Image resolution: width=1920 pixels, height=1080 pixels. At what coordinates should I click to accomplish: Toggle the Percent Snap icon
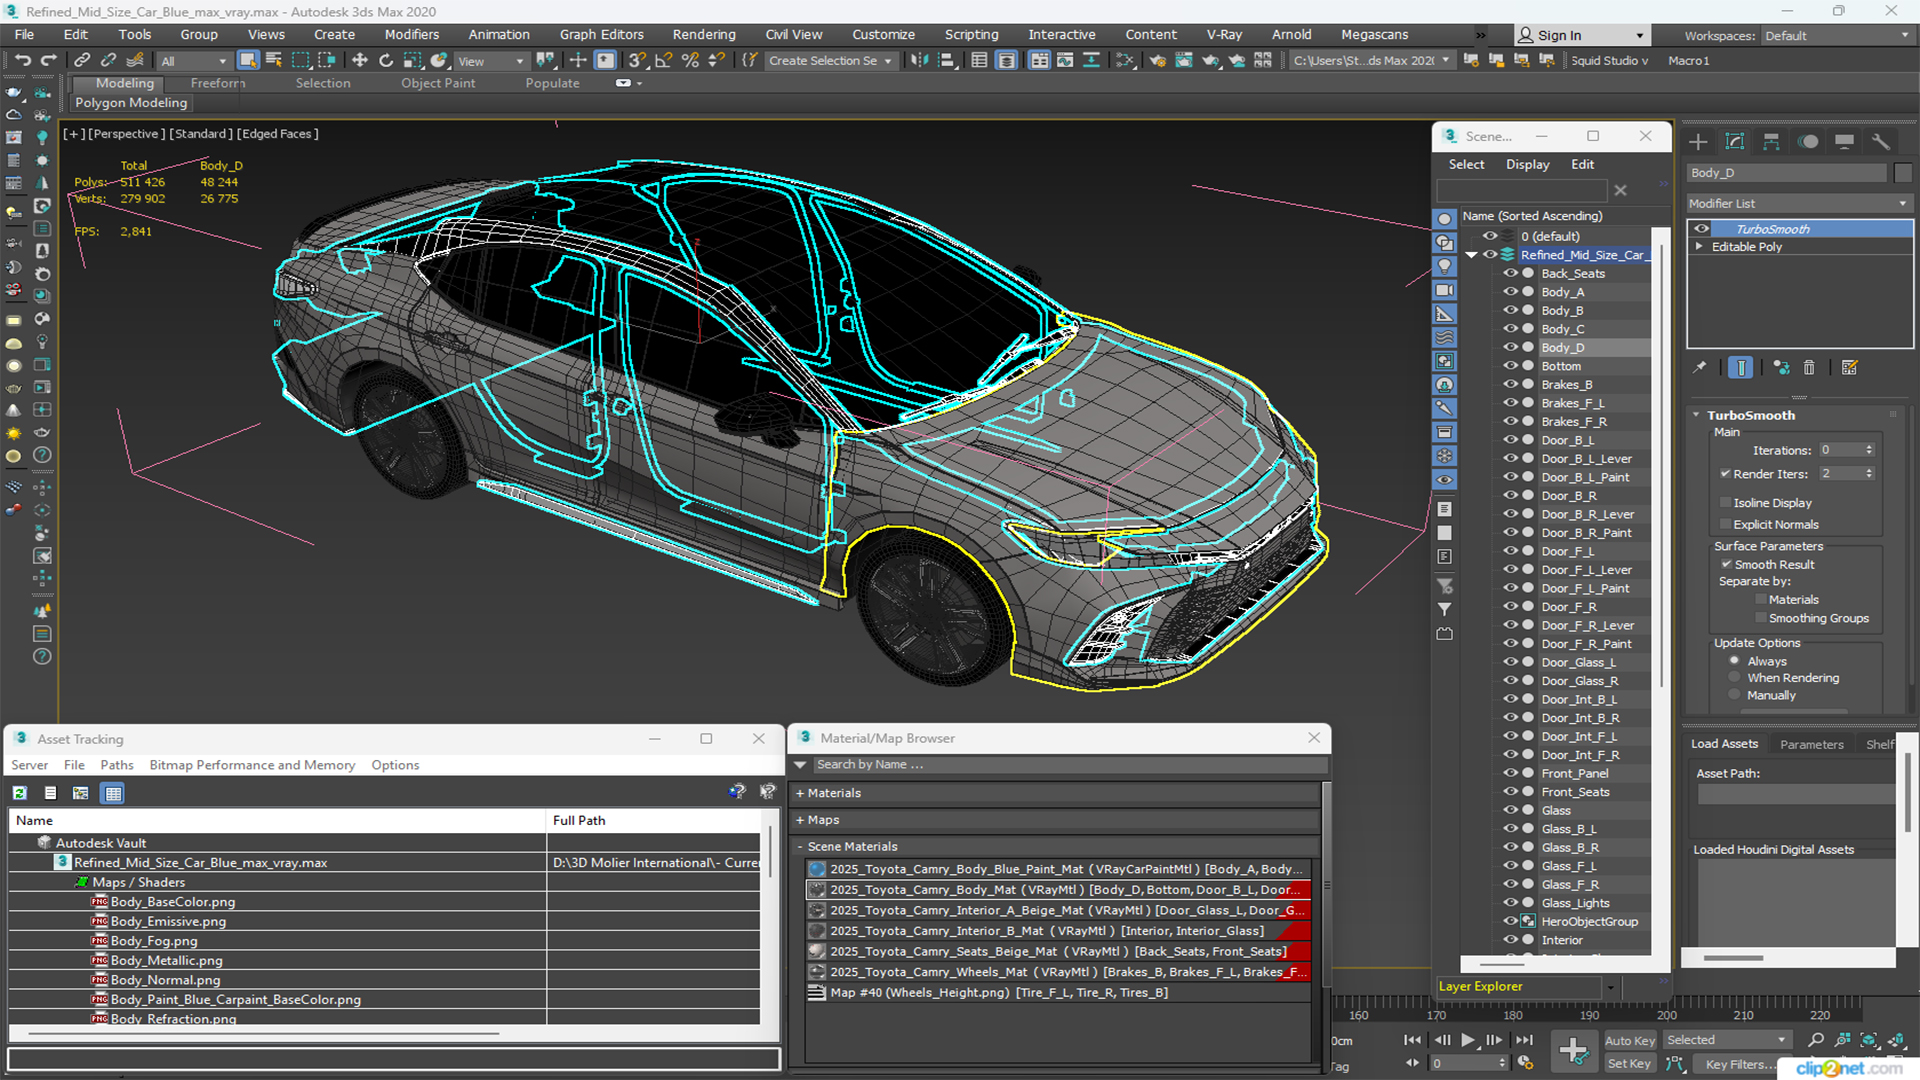[690, 61]
